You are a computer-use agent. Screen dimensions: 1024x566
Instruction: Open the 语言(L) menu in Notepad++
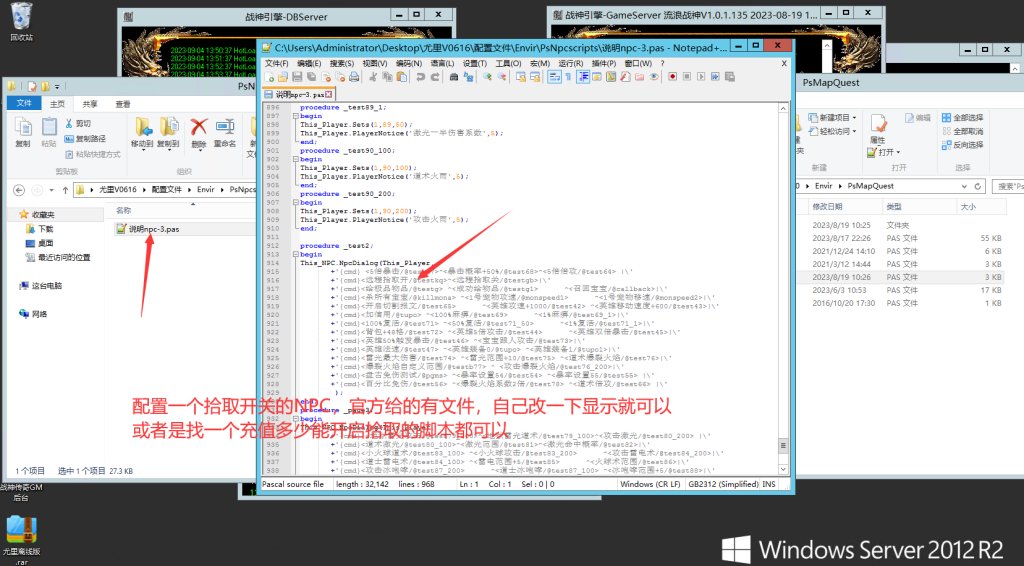point(442,63)
